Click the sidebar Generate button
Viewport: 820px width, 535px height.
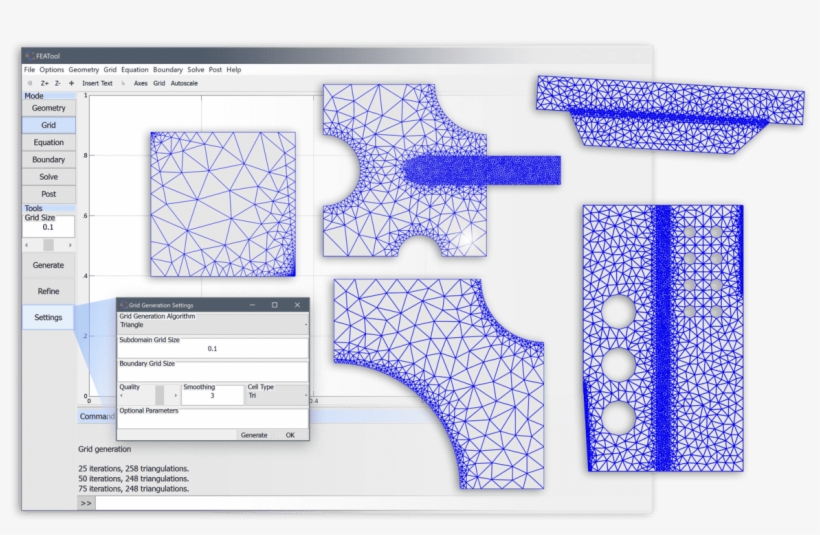[49, 265]
